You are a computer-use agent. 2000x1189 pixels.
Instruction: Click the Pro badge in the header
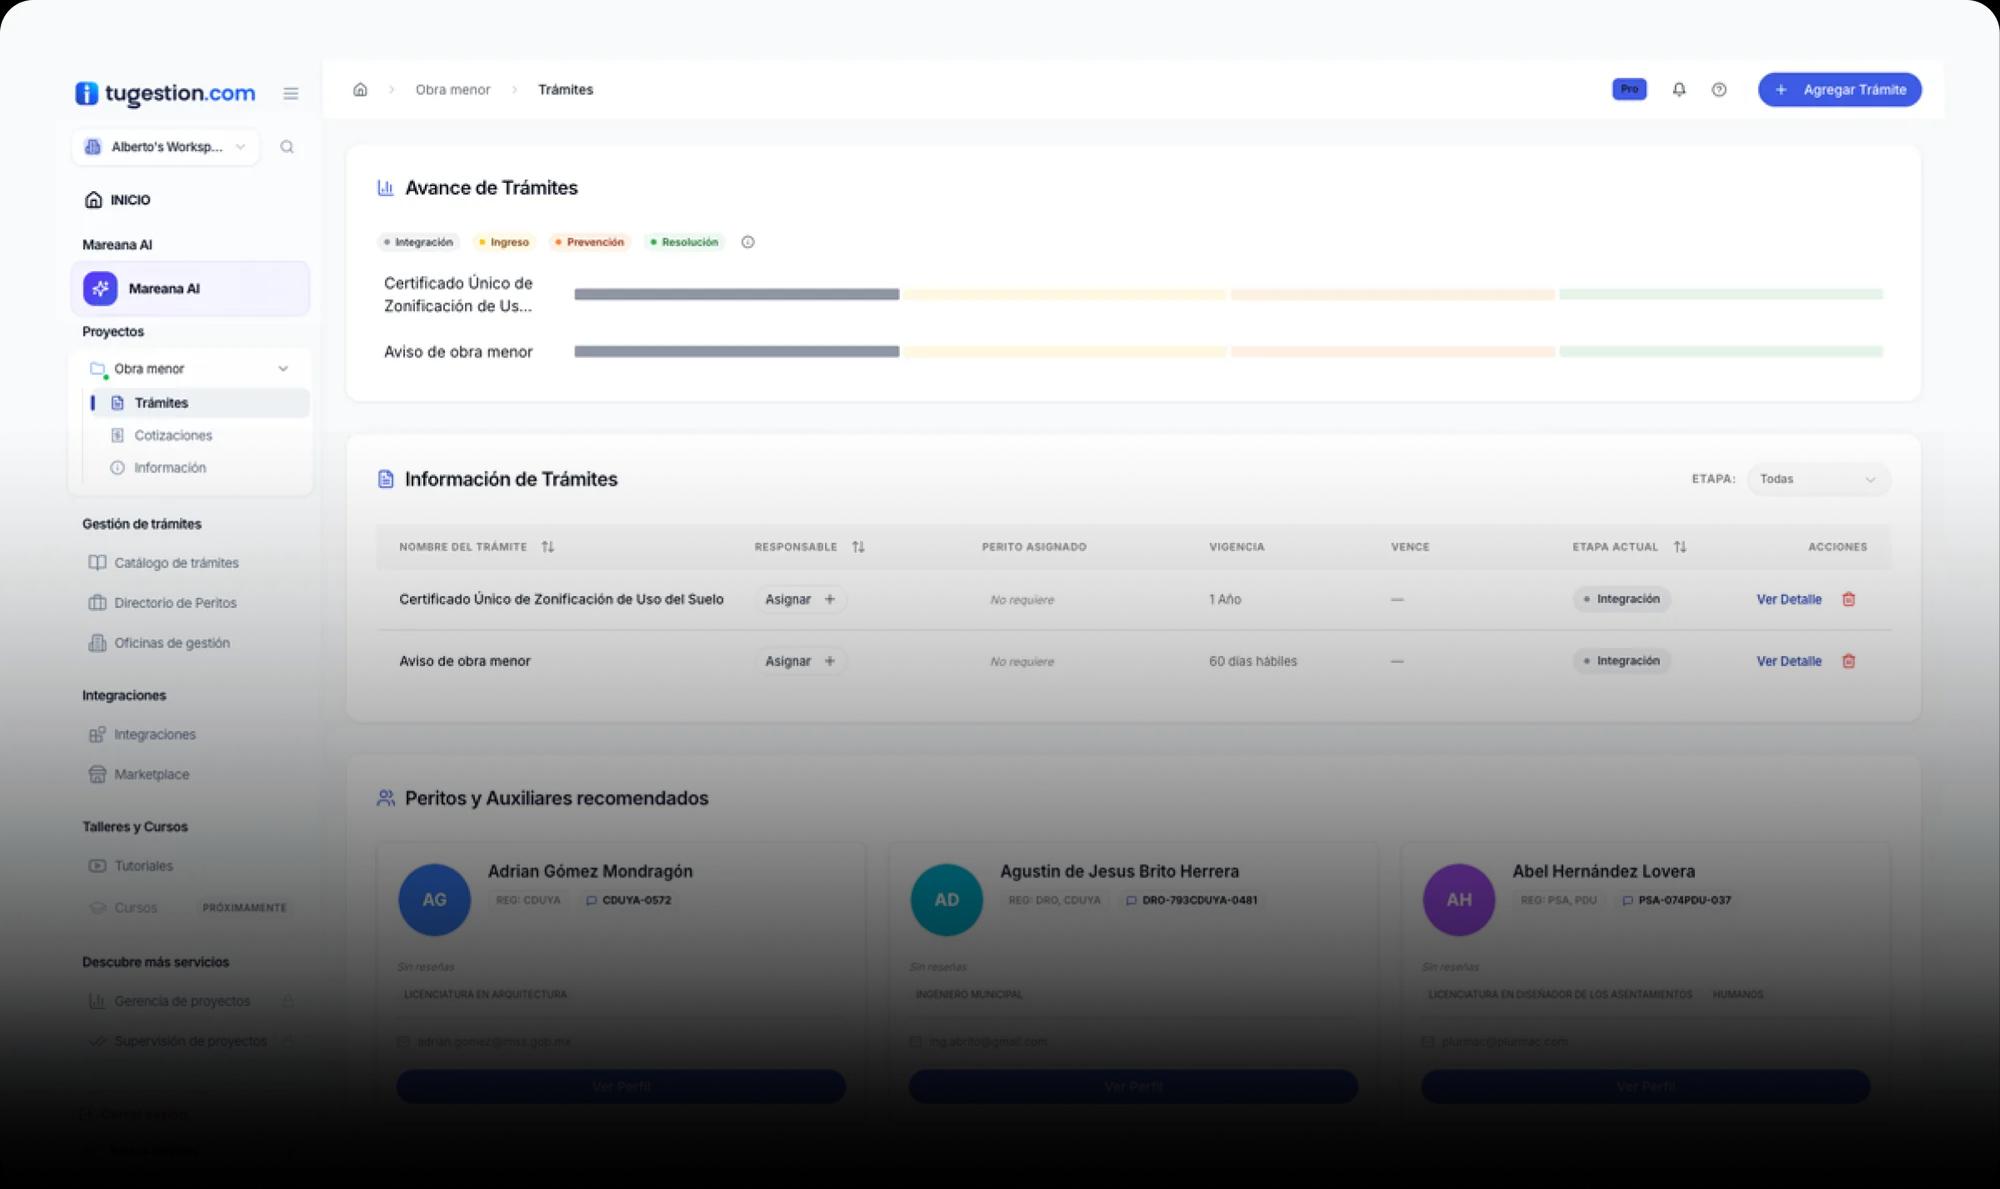(1629, 89)
